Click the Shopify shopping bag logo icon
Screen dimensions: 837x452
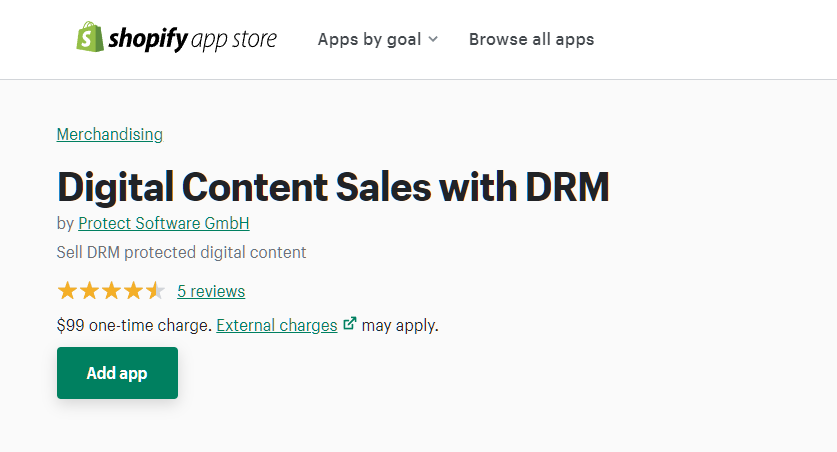click(90, 38)
